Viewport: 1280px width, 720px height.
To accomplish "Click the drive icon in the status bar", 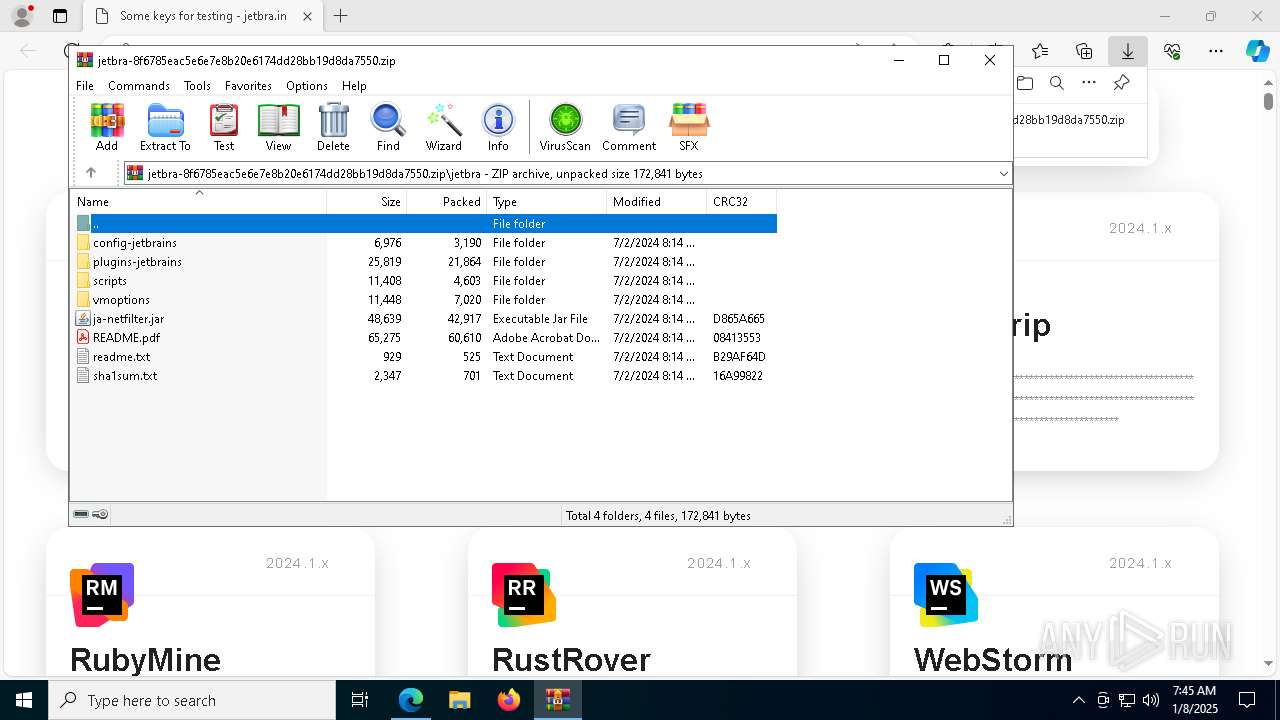I will click(x=81, y=514).
